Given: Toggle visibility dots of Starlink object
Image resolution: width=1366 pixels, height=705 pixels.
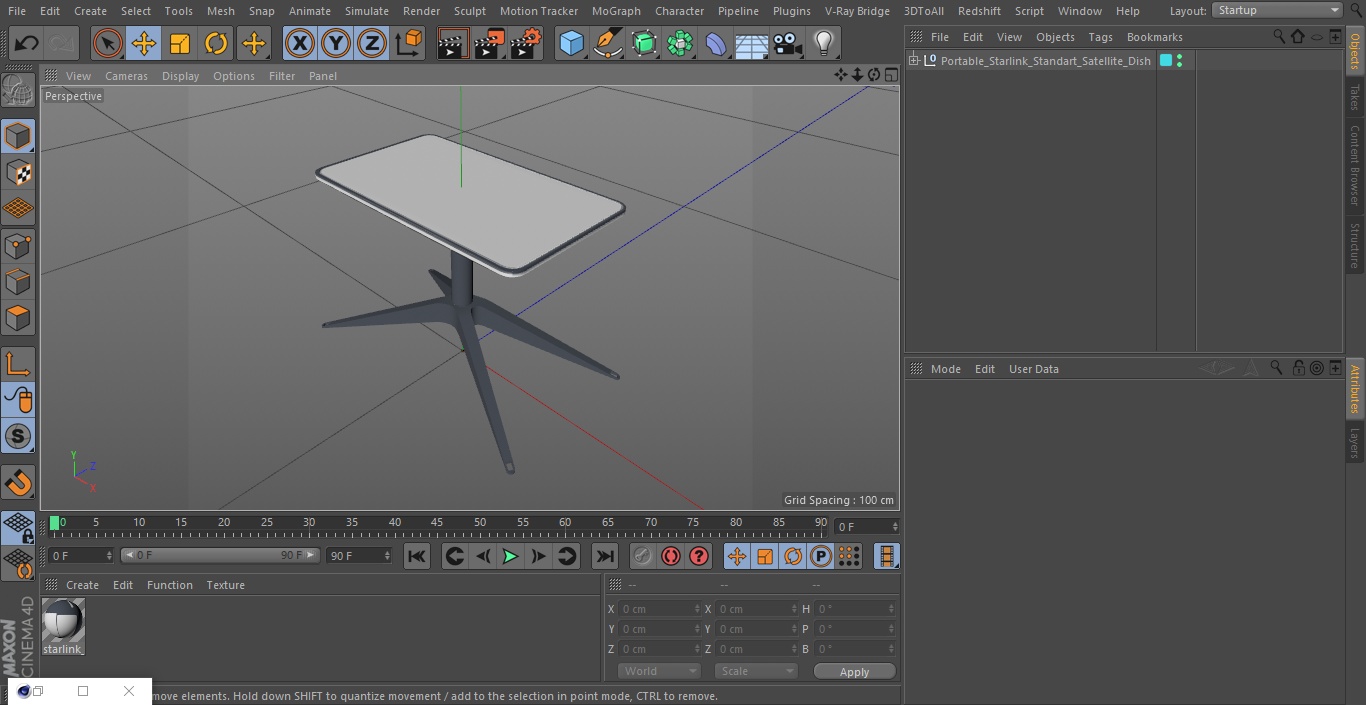Looking at the screenshot, I should 1180,60.
